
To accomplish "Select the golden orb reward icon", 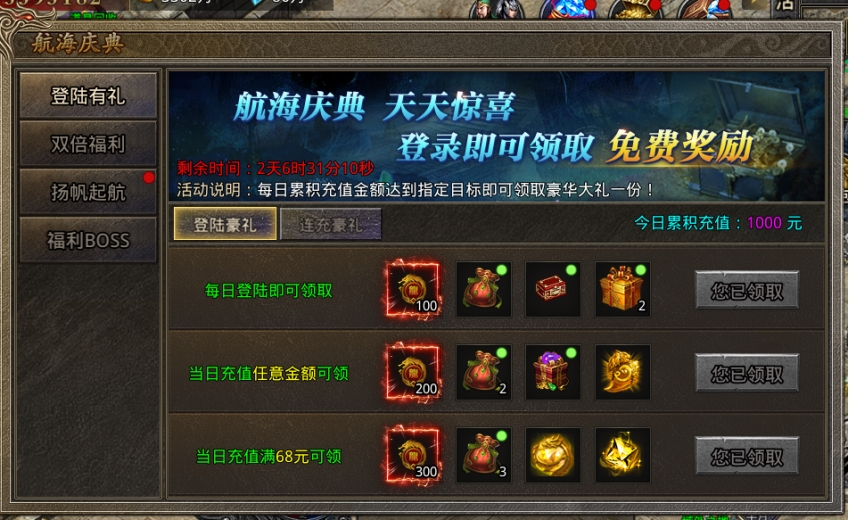I will tap(553, 455).
